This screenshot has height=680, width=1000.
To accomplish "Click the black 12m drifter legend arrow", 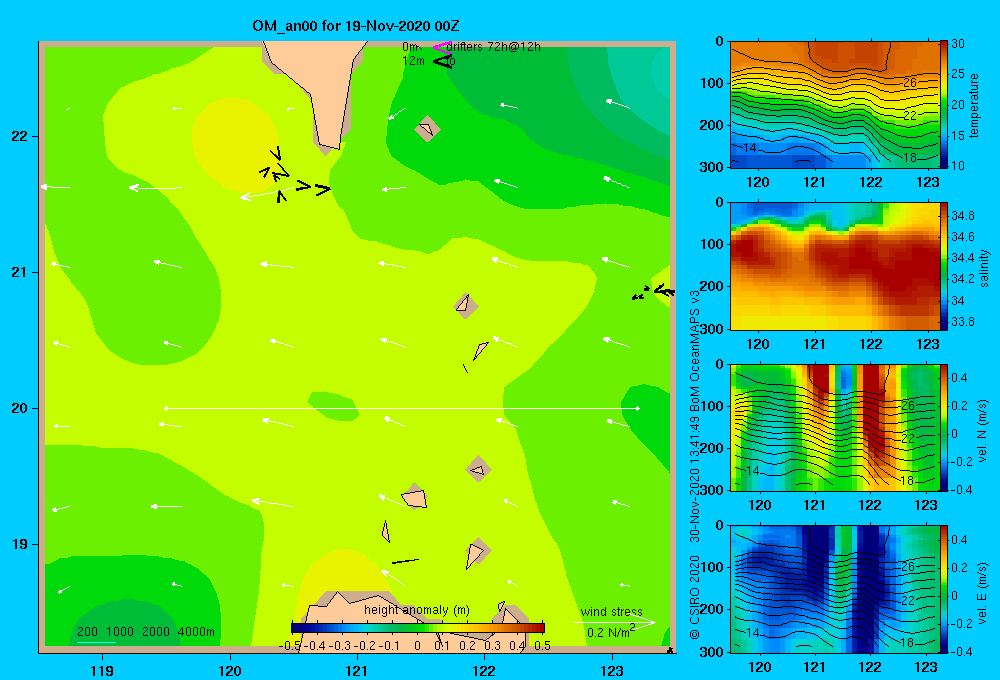I will pos(443,61).
